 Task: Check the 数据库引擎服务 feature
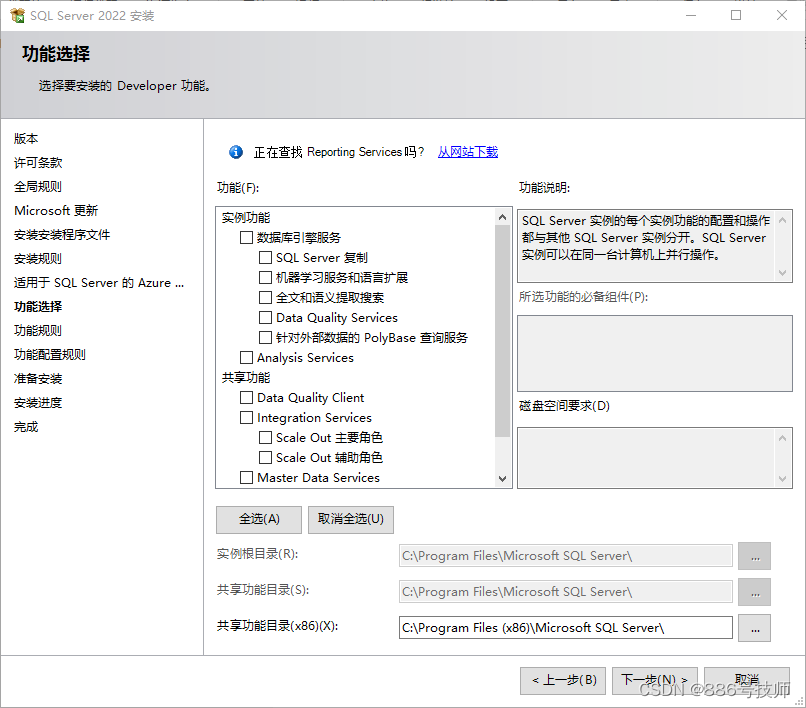[x=246, y=237]
